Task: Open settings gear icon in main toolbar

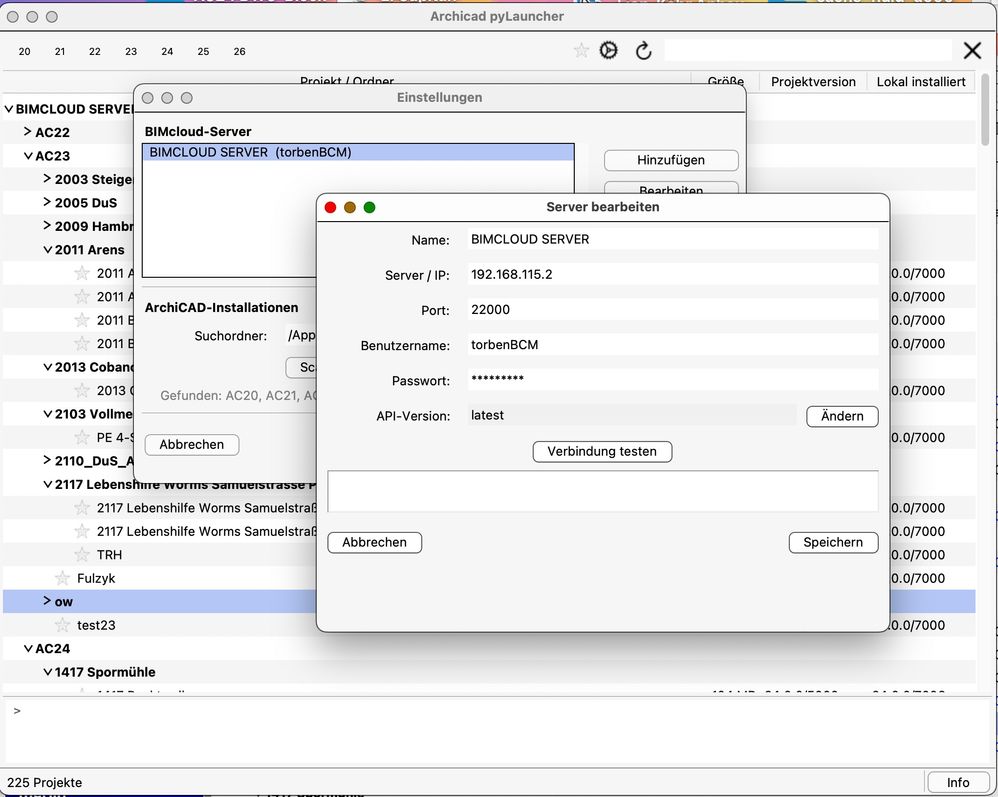Action: (x=608, y=50)
